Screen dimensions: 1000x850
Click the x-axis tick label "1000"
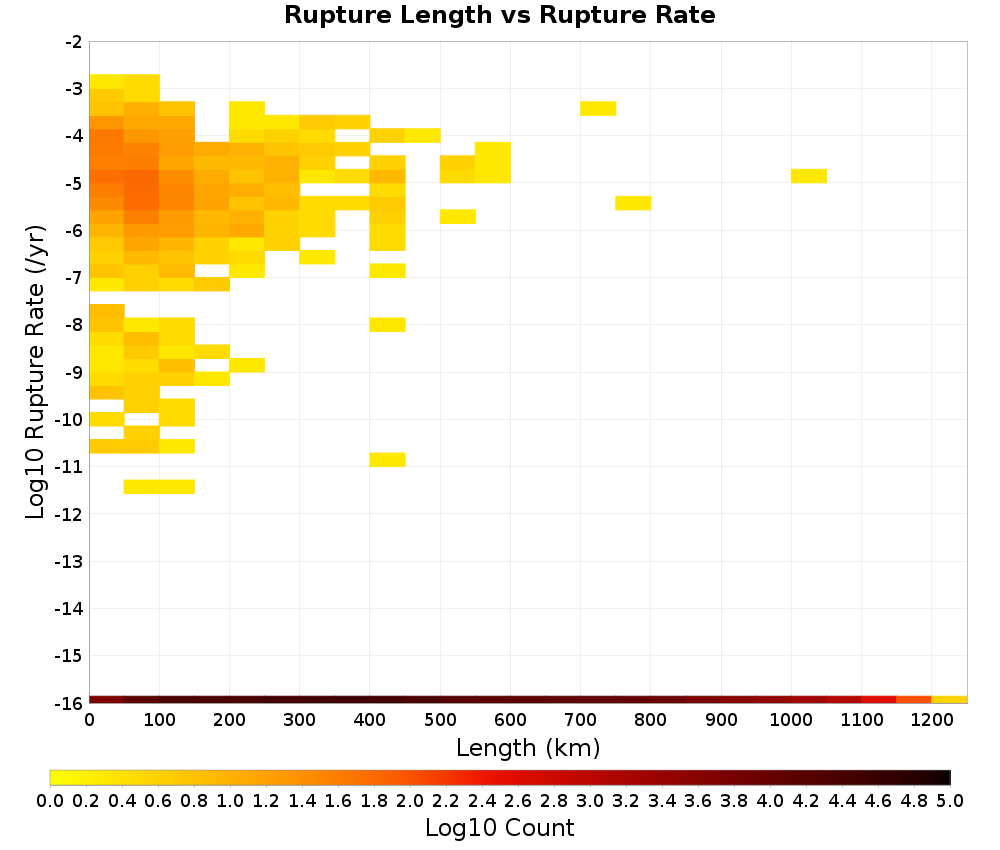coord(791,720)
